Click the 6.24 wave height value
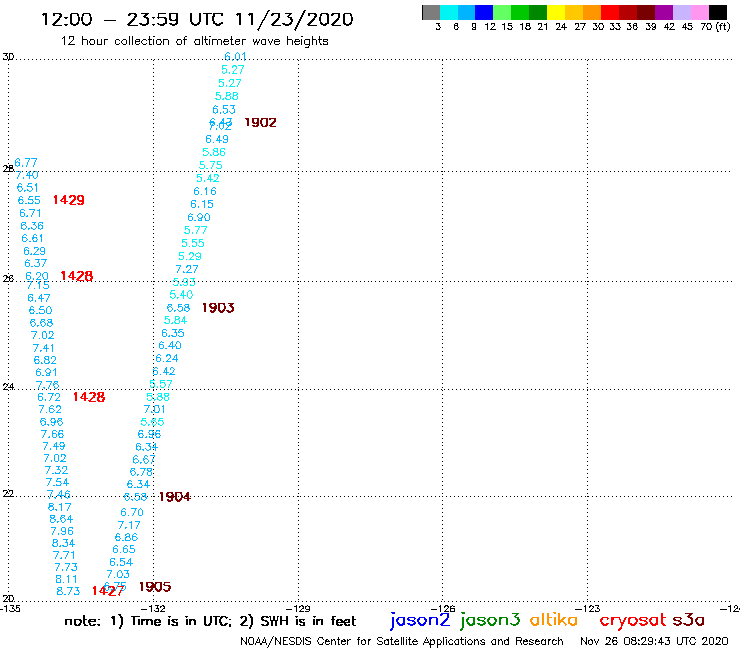Image resolution: width=740 pixels, height=650 pixels. [x=167, y=359]
